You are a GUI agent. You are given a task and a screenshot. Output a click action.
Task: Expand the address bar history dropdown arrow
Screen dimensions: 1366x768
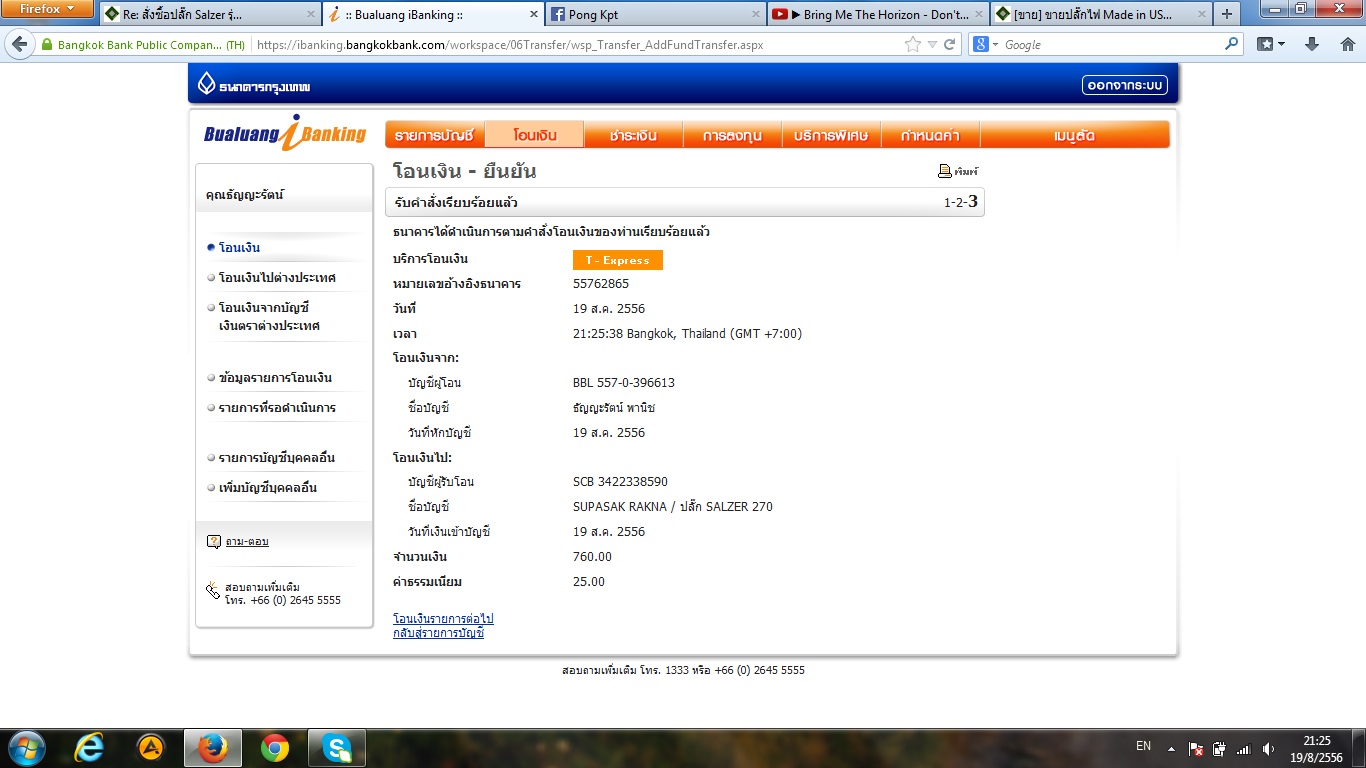[931, 45]
